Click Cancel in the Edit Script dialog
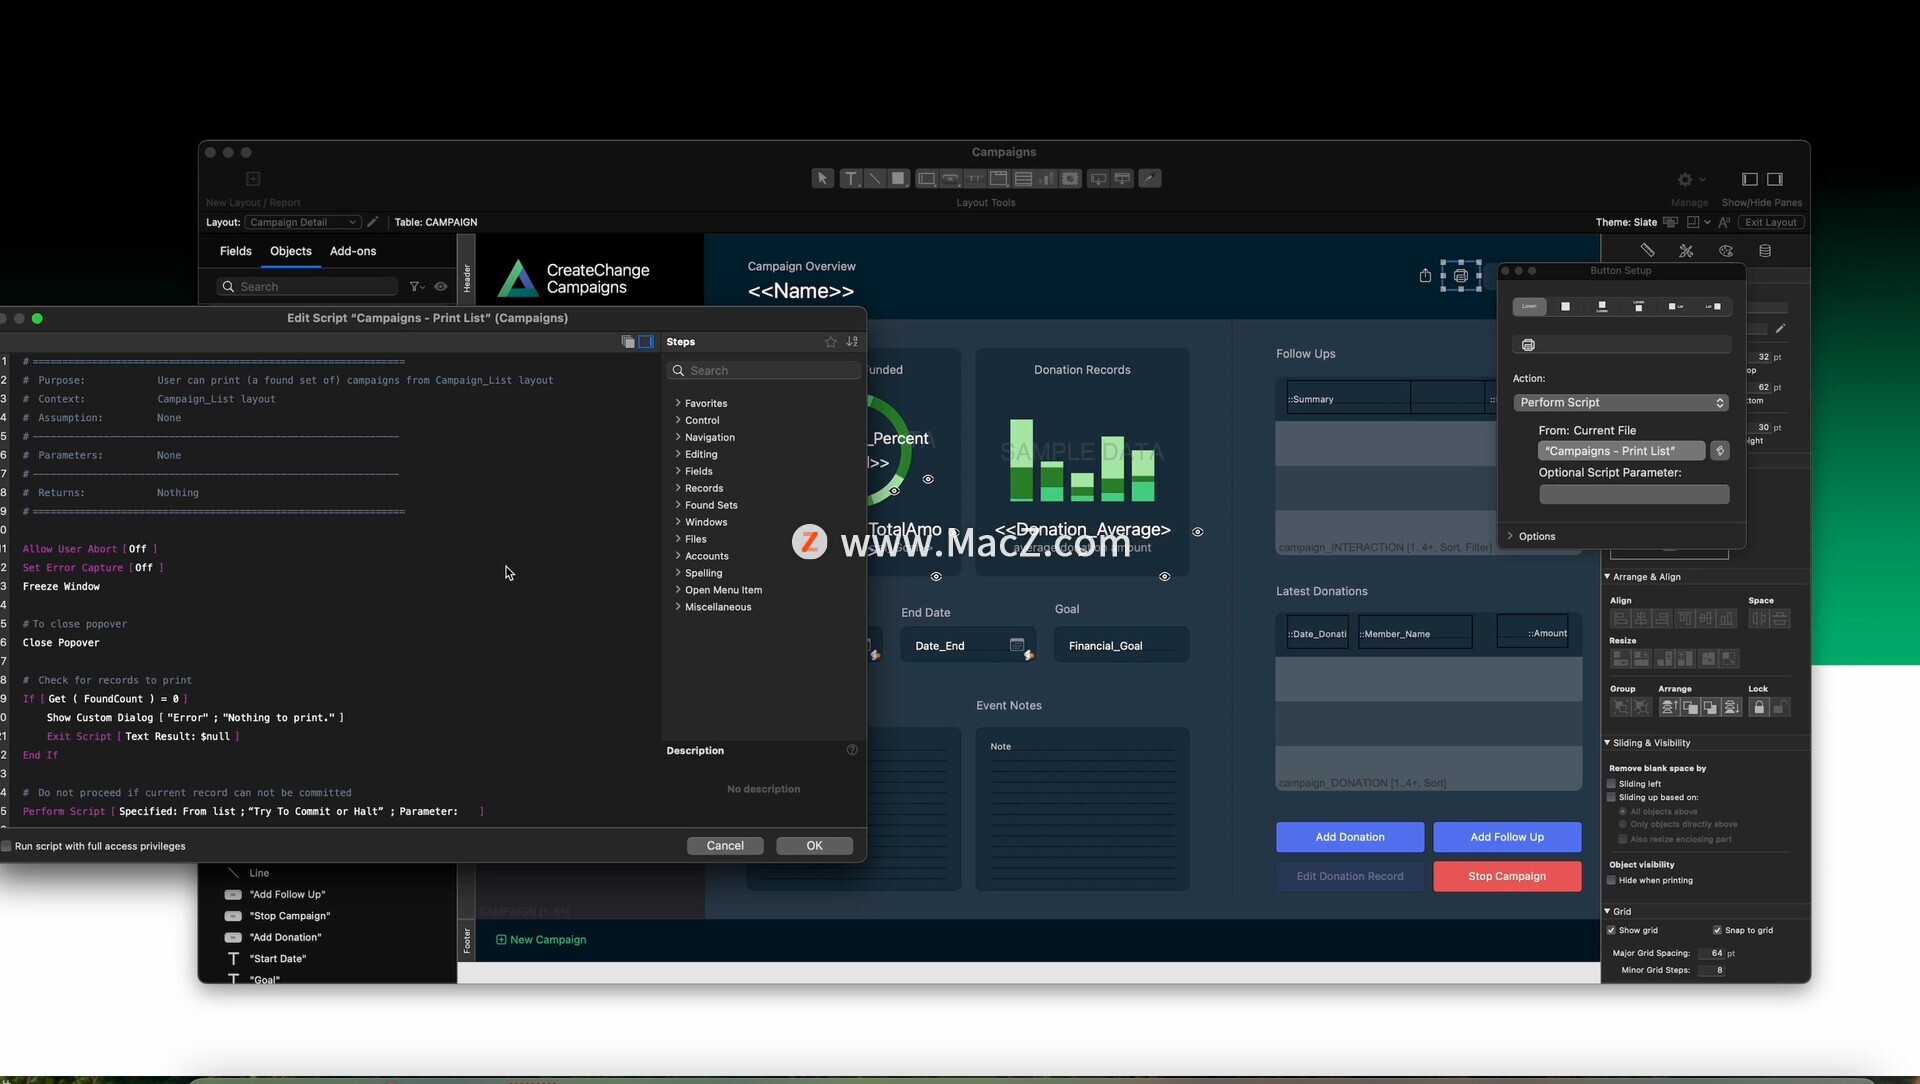The height and width of the screenshot is (1084, 1920). point(725,846)
